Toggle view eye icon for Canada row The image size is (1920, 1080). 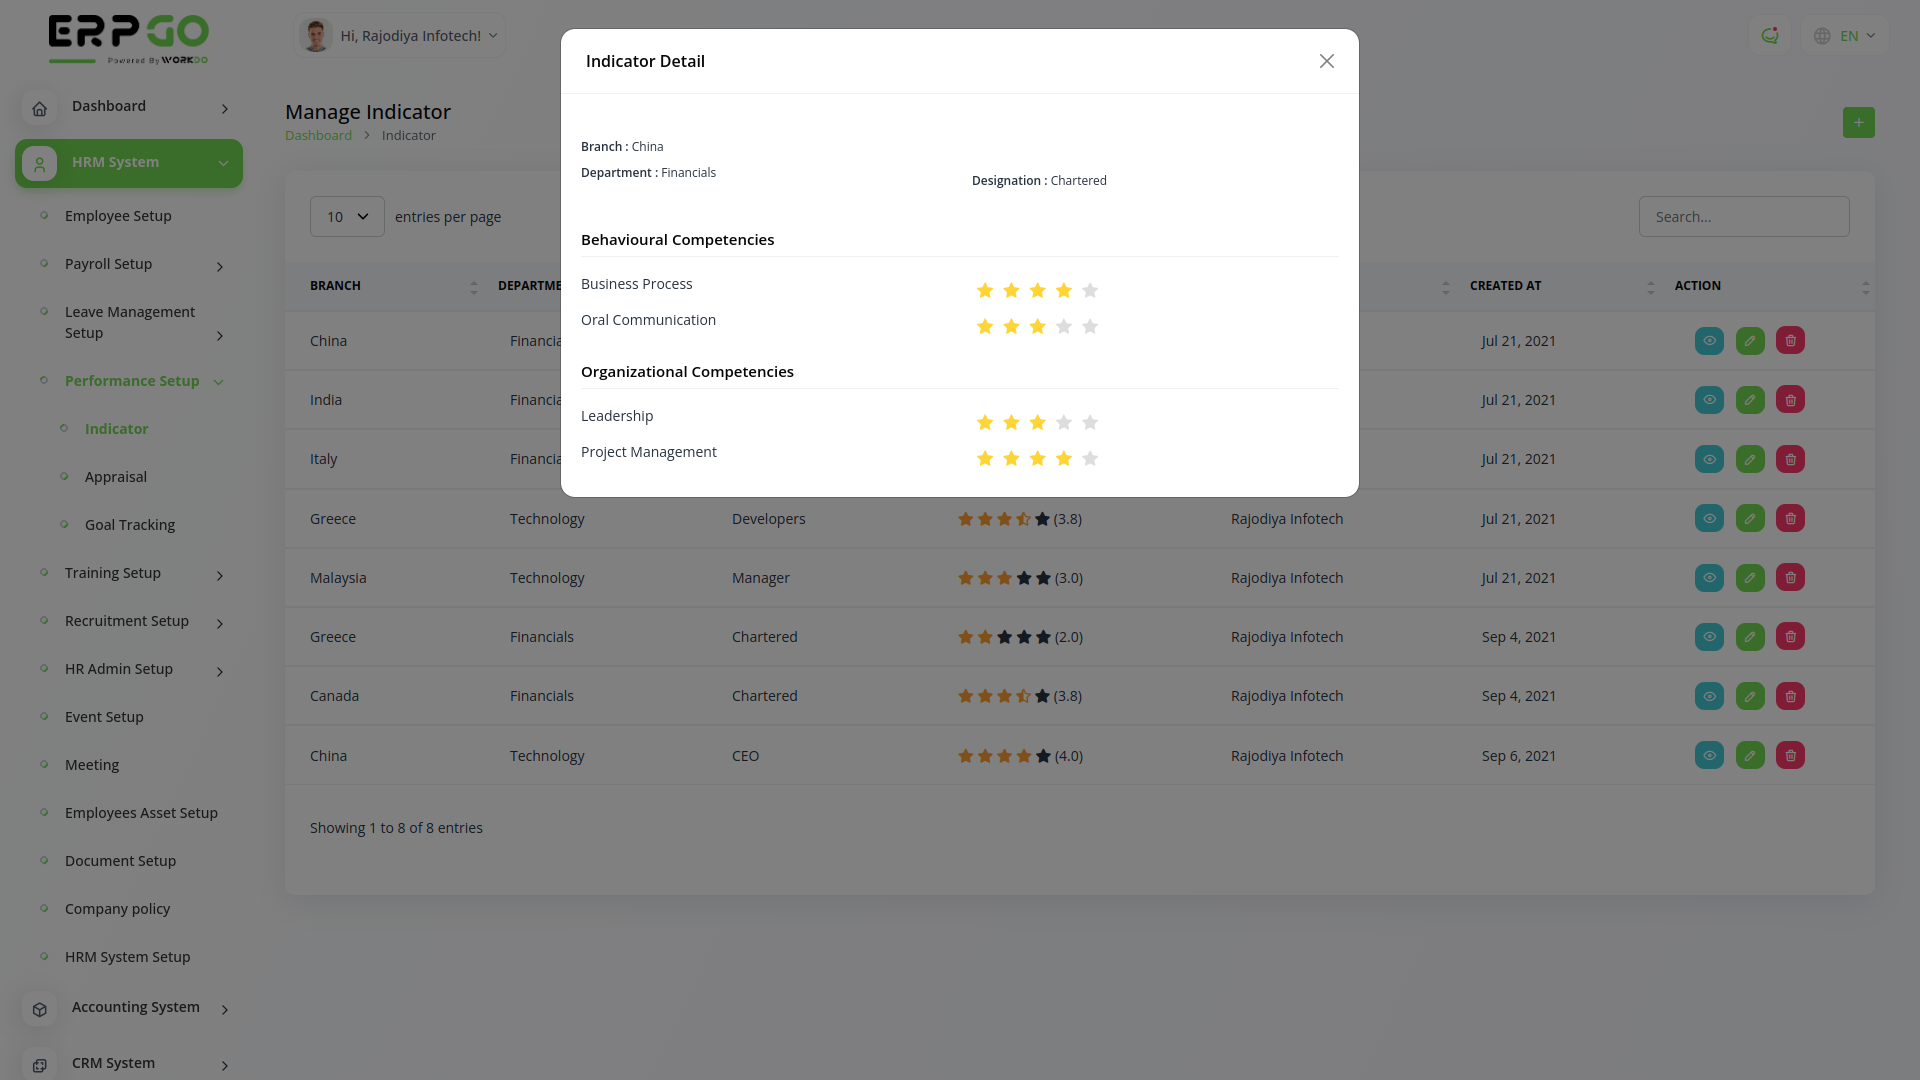pos(1709,696)
